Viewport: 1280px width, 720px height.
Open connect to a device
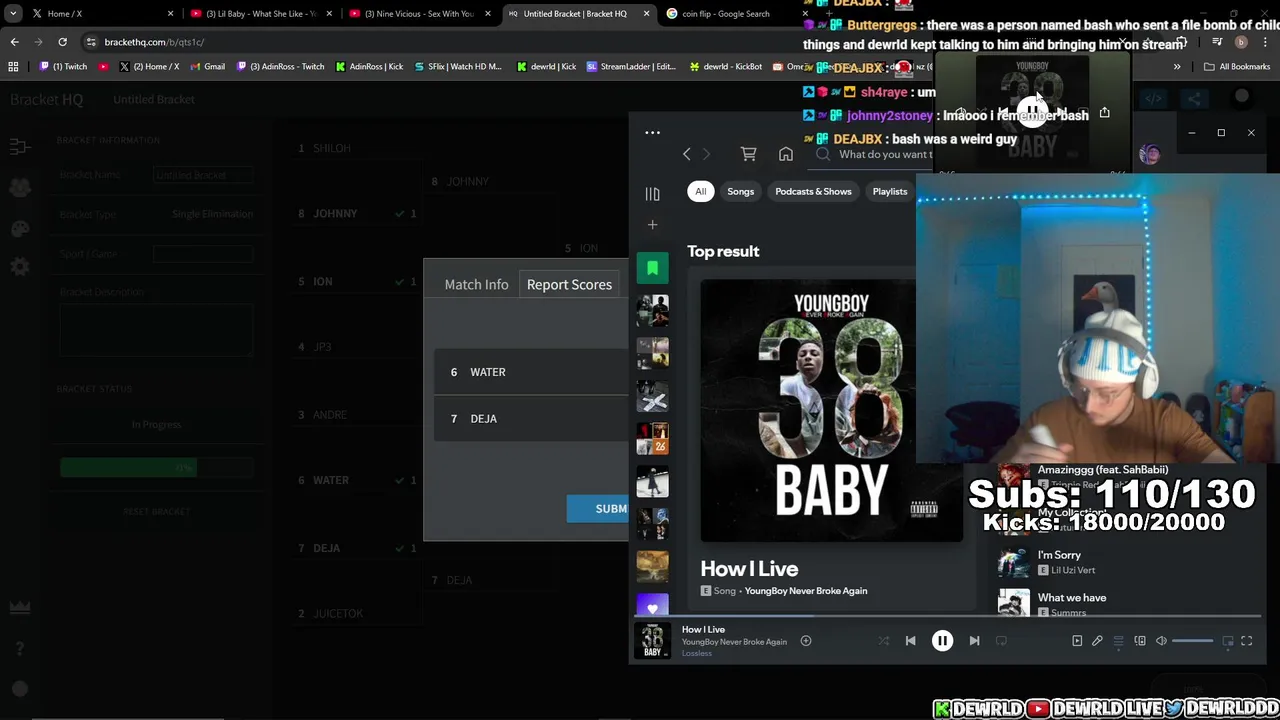1140,641
